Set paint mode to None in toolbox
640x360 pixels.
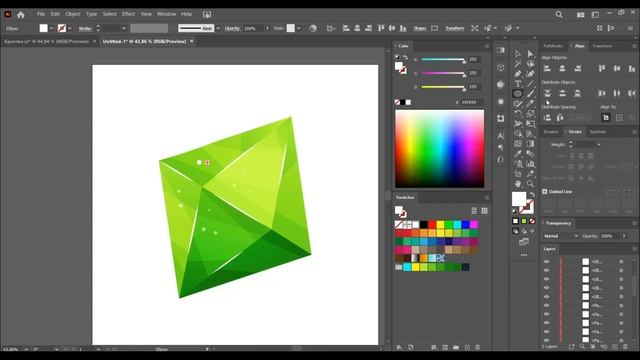click(x=532, y=221)
